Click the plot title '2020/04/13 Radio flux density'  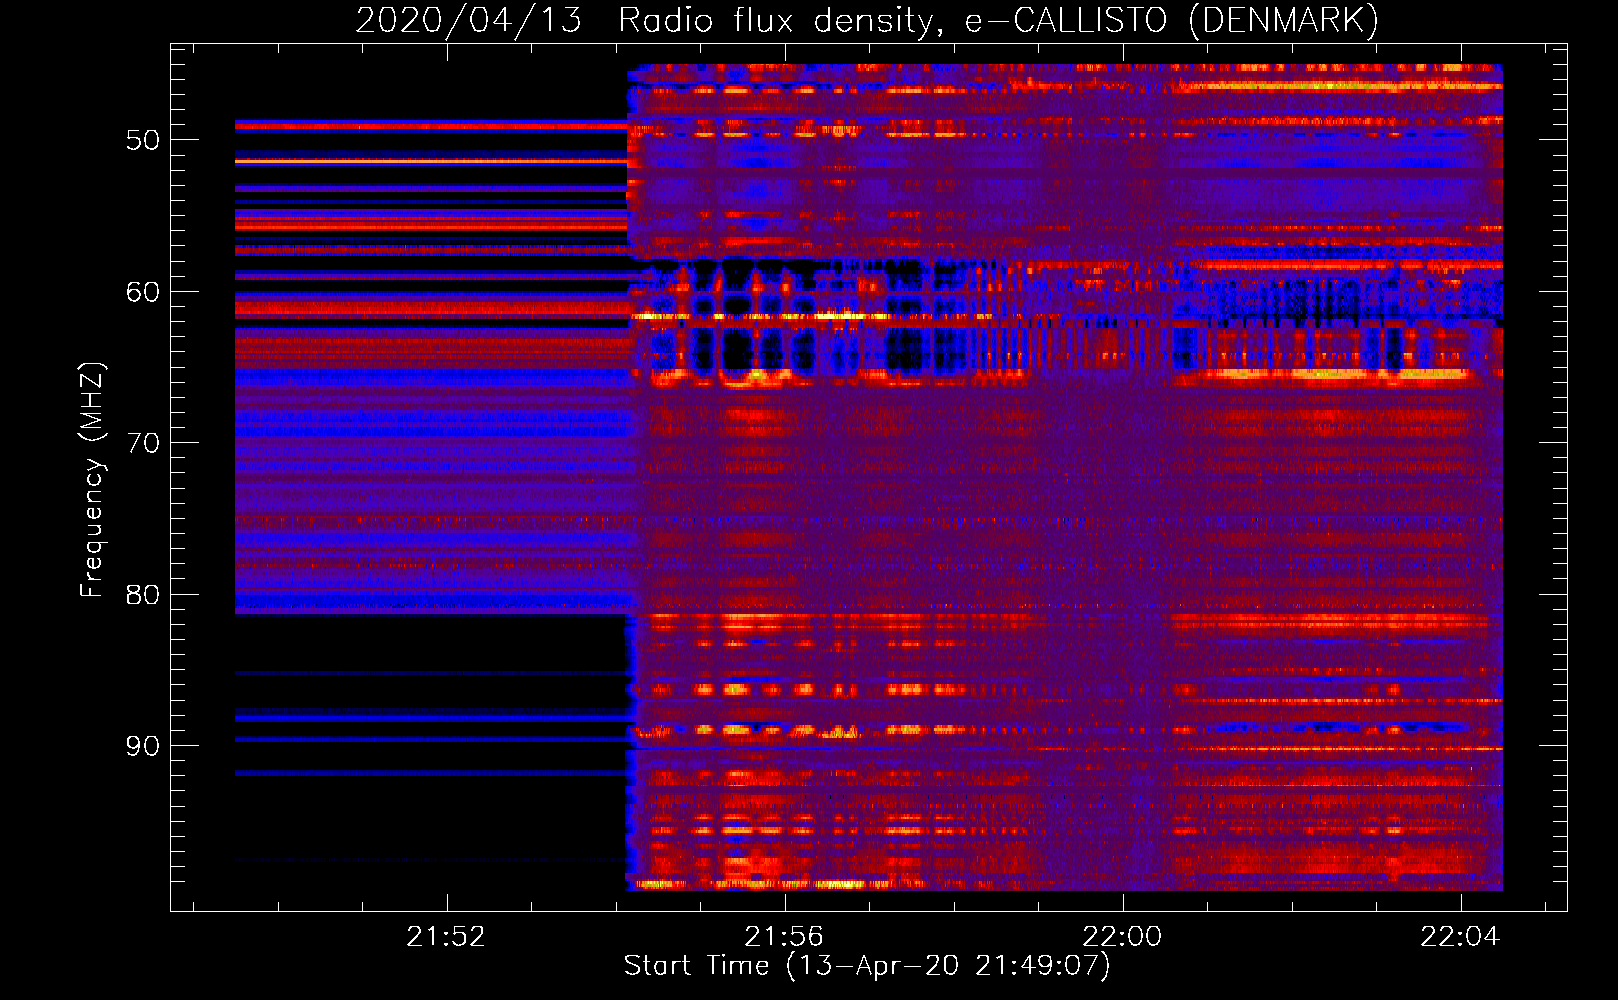click(867, 20)
